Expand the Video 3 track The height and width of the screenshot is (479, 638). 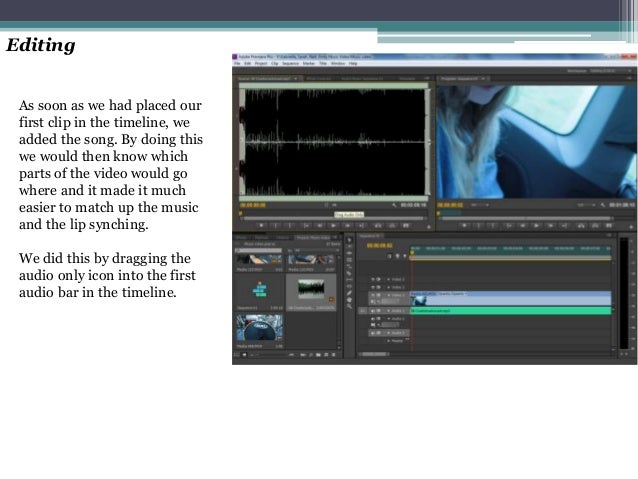pos(388,279)
